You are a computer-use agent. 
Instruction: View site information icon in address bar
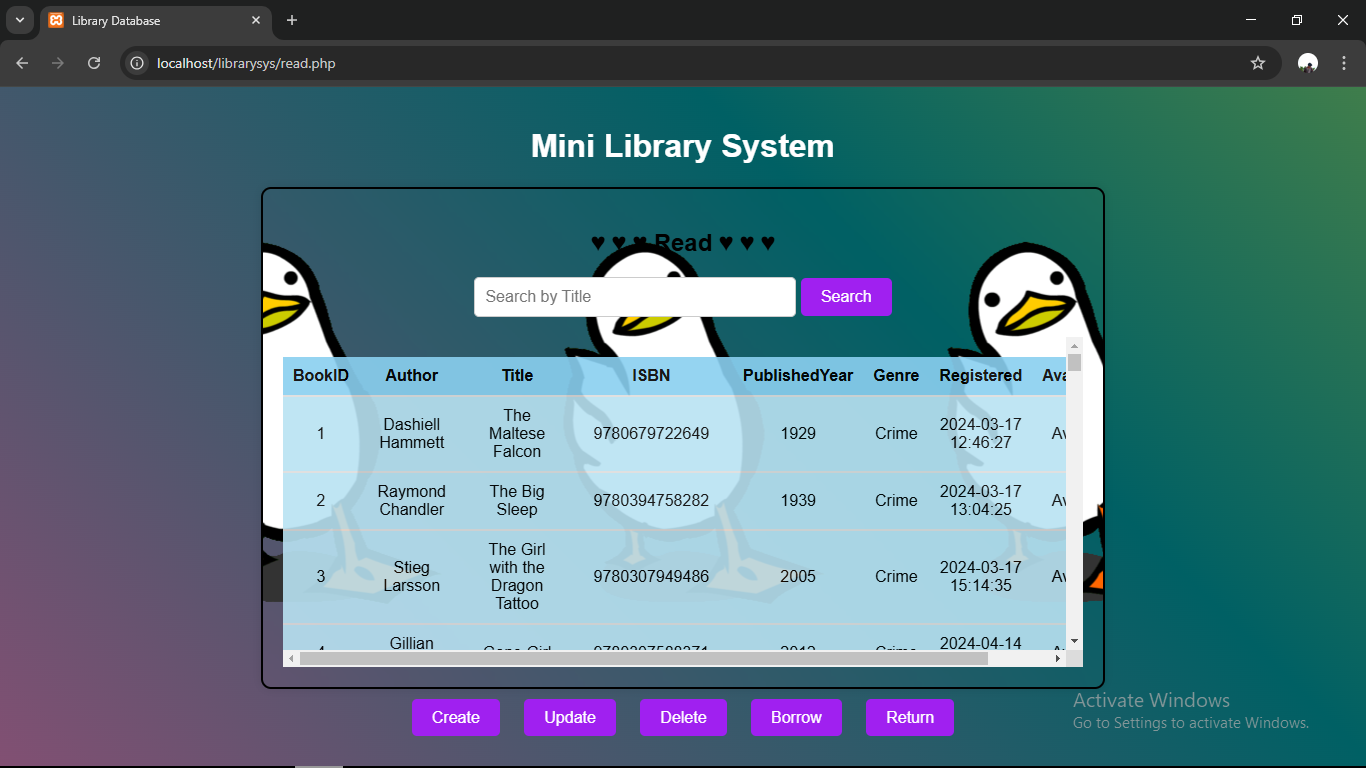138,63
